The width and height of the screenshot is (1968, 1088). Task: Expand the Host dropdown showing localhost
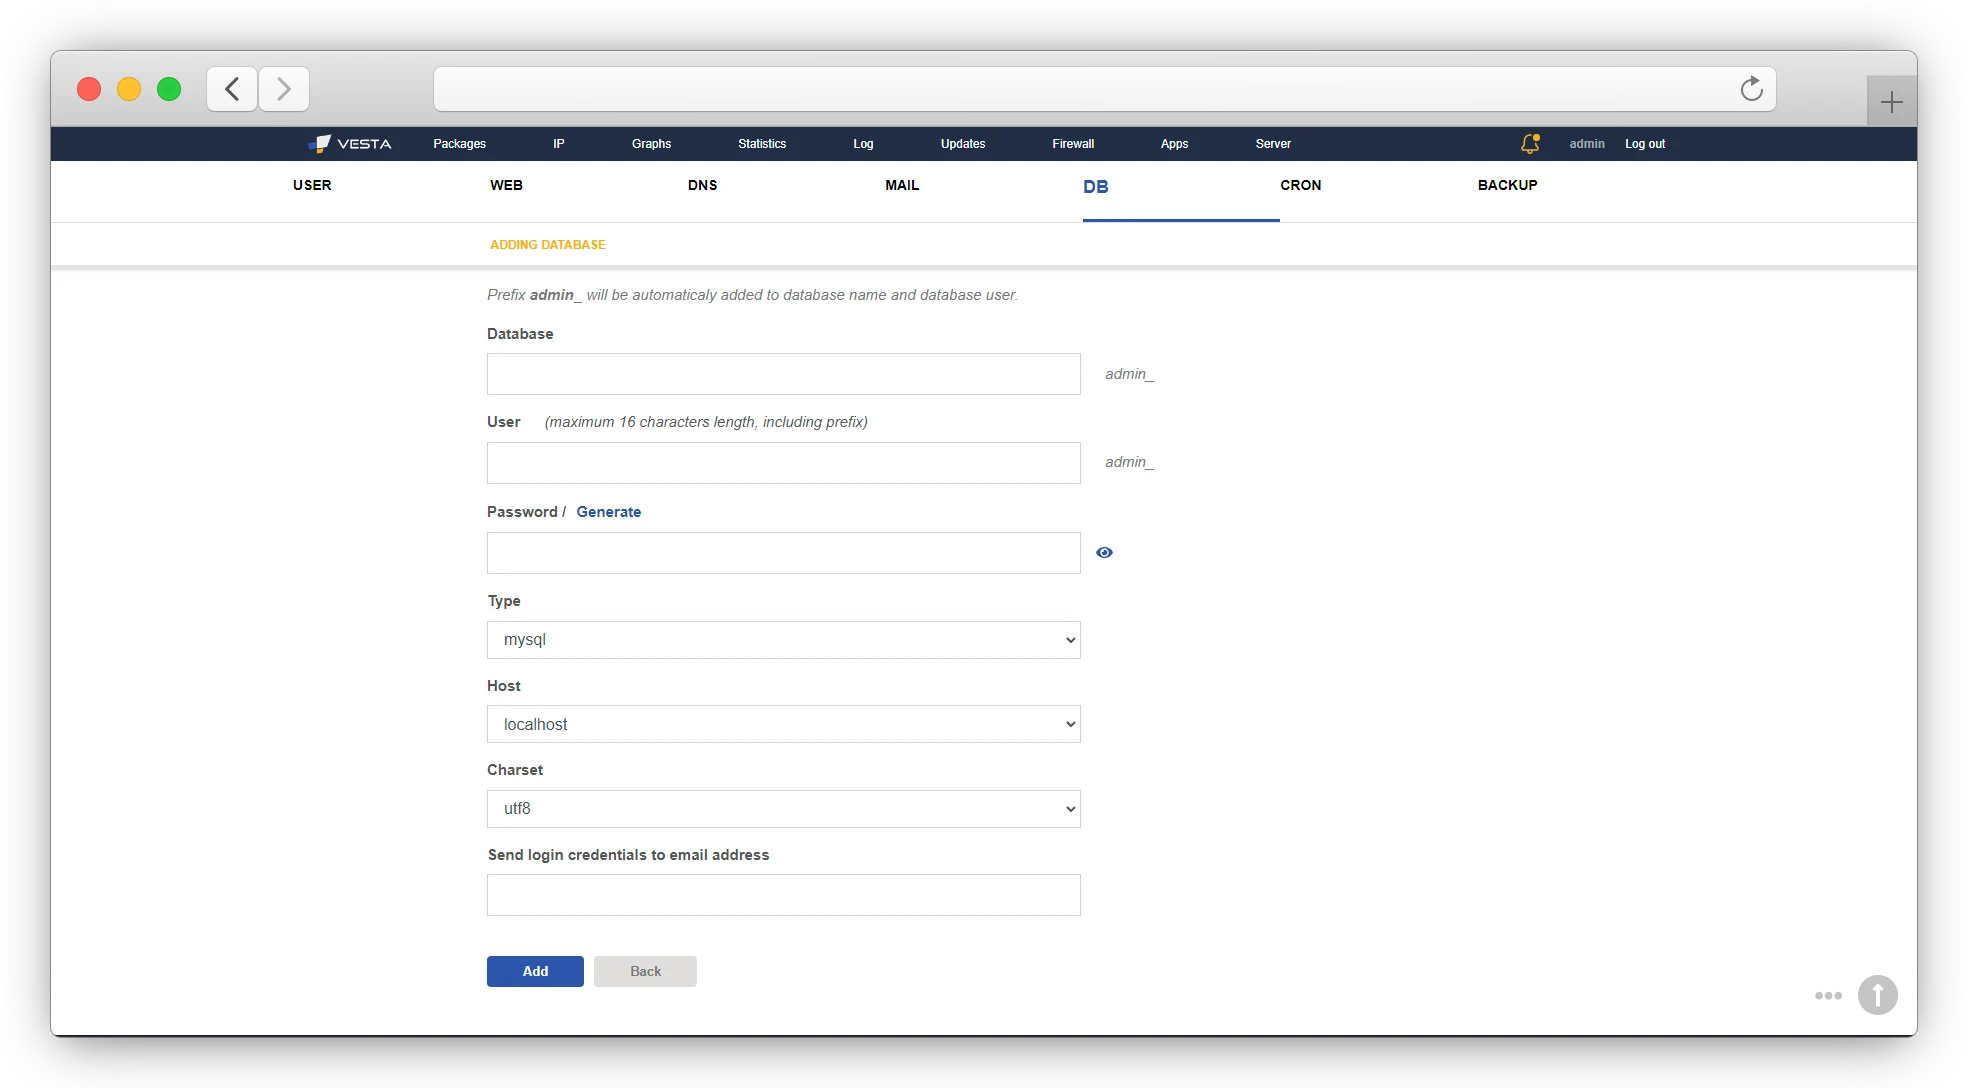[783, 724]
